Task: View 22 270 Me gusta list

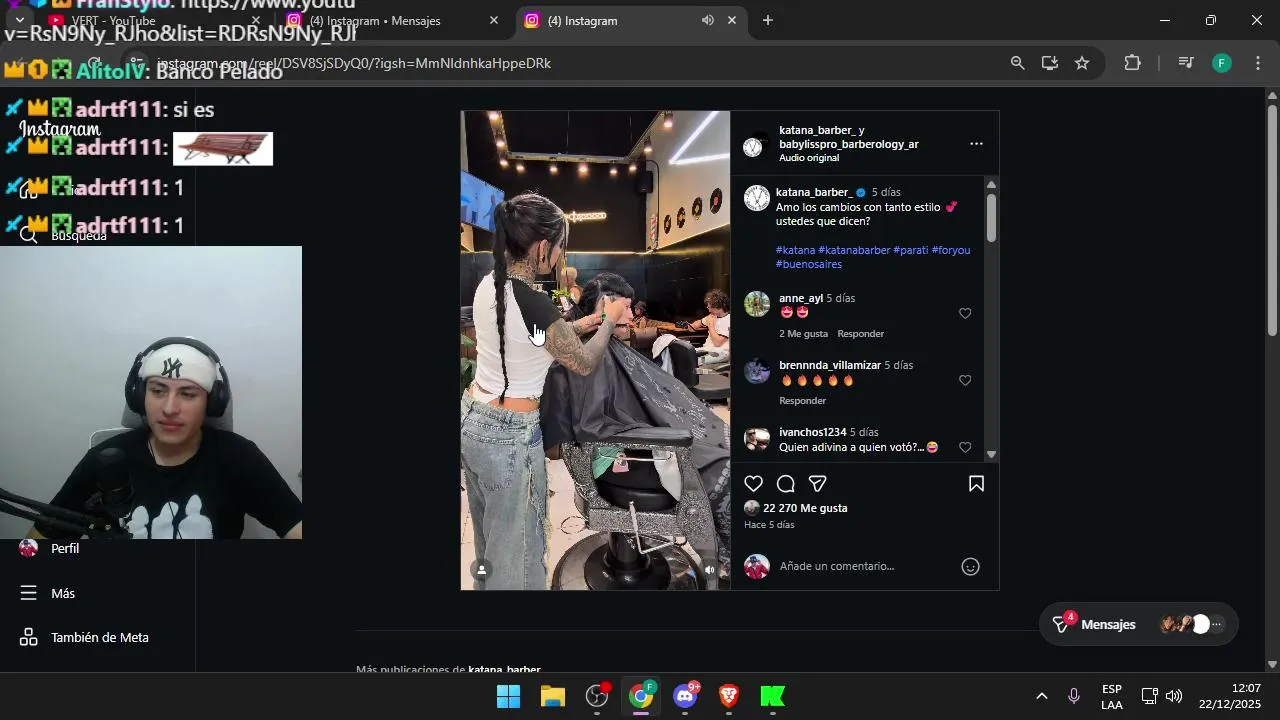Action: [x=805, y=508]
